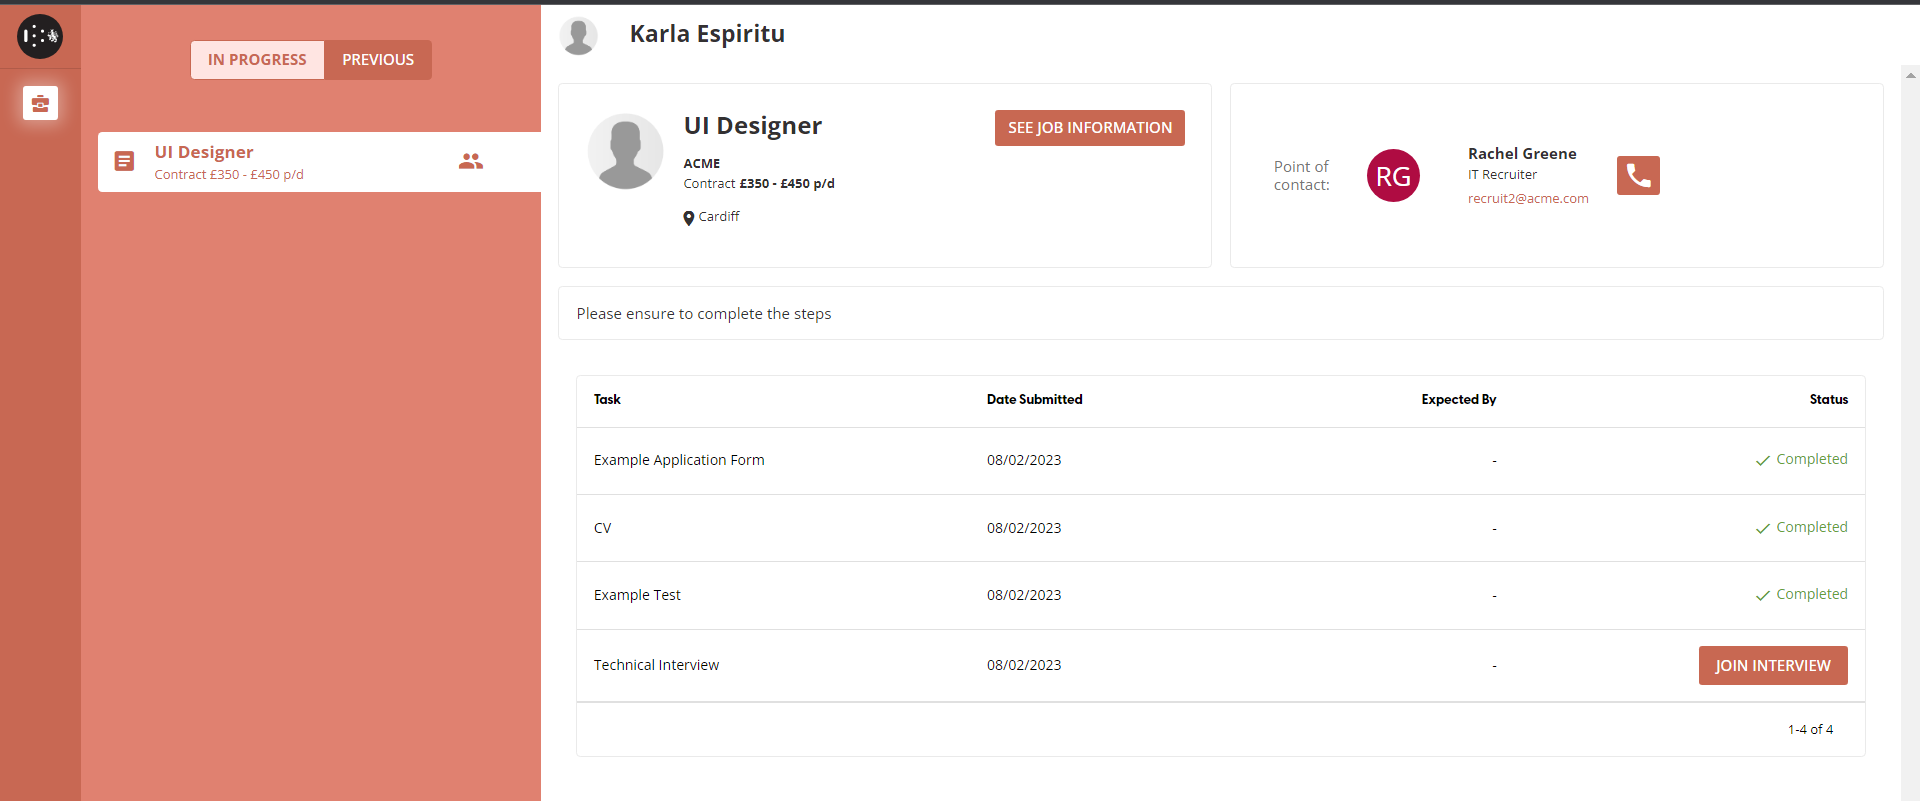This screenshot has width=1920, height=801.
Task: Click the Example Test task row
Action: 637,595
